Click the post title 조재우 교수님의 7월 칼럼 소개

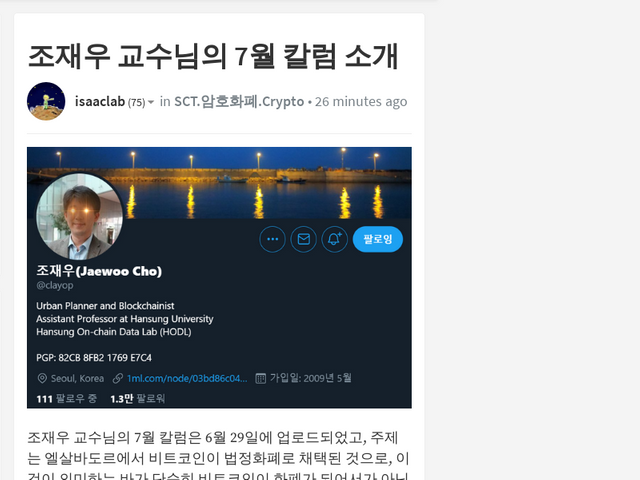click(213, 56)
